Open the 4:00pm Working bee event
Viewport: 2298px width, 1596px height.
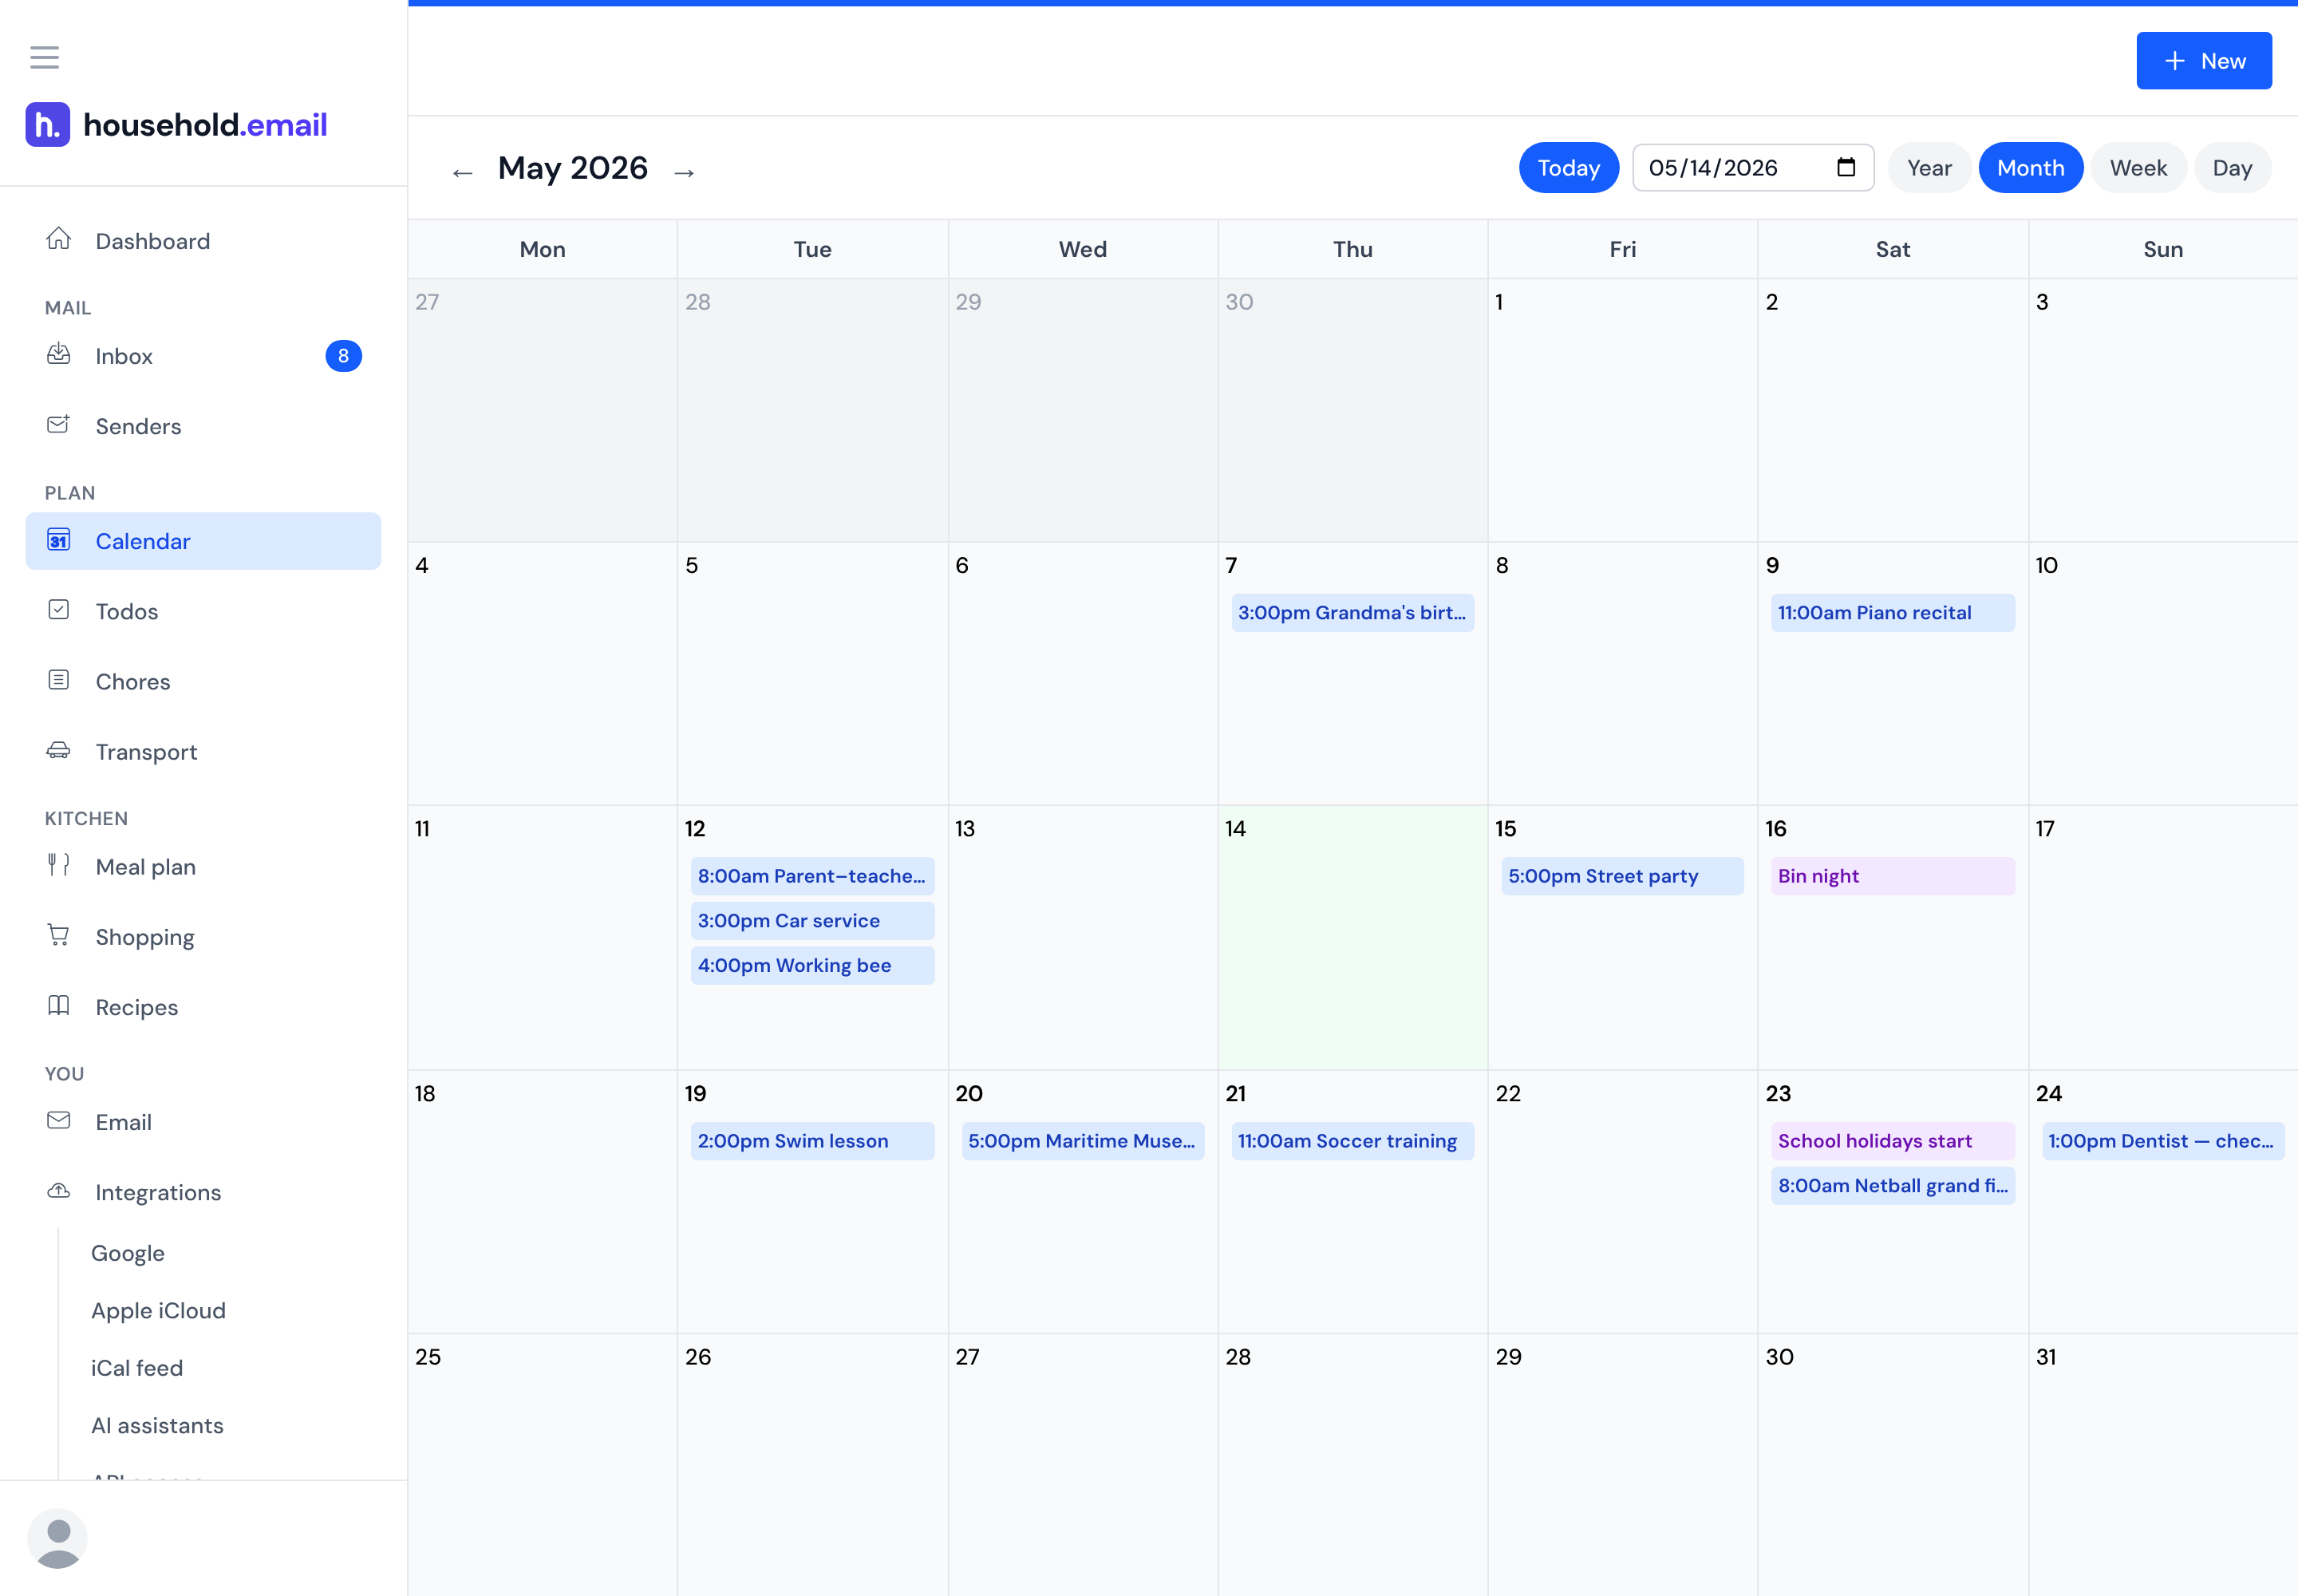pos(812,965)
